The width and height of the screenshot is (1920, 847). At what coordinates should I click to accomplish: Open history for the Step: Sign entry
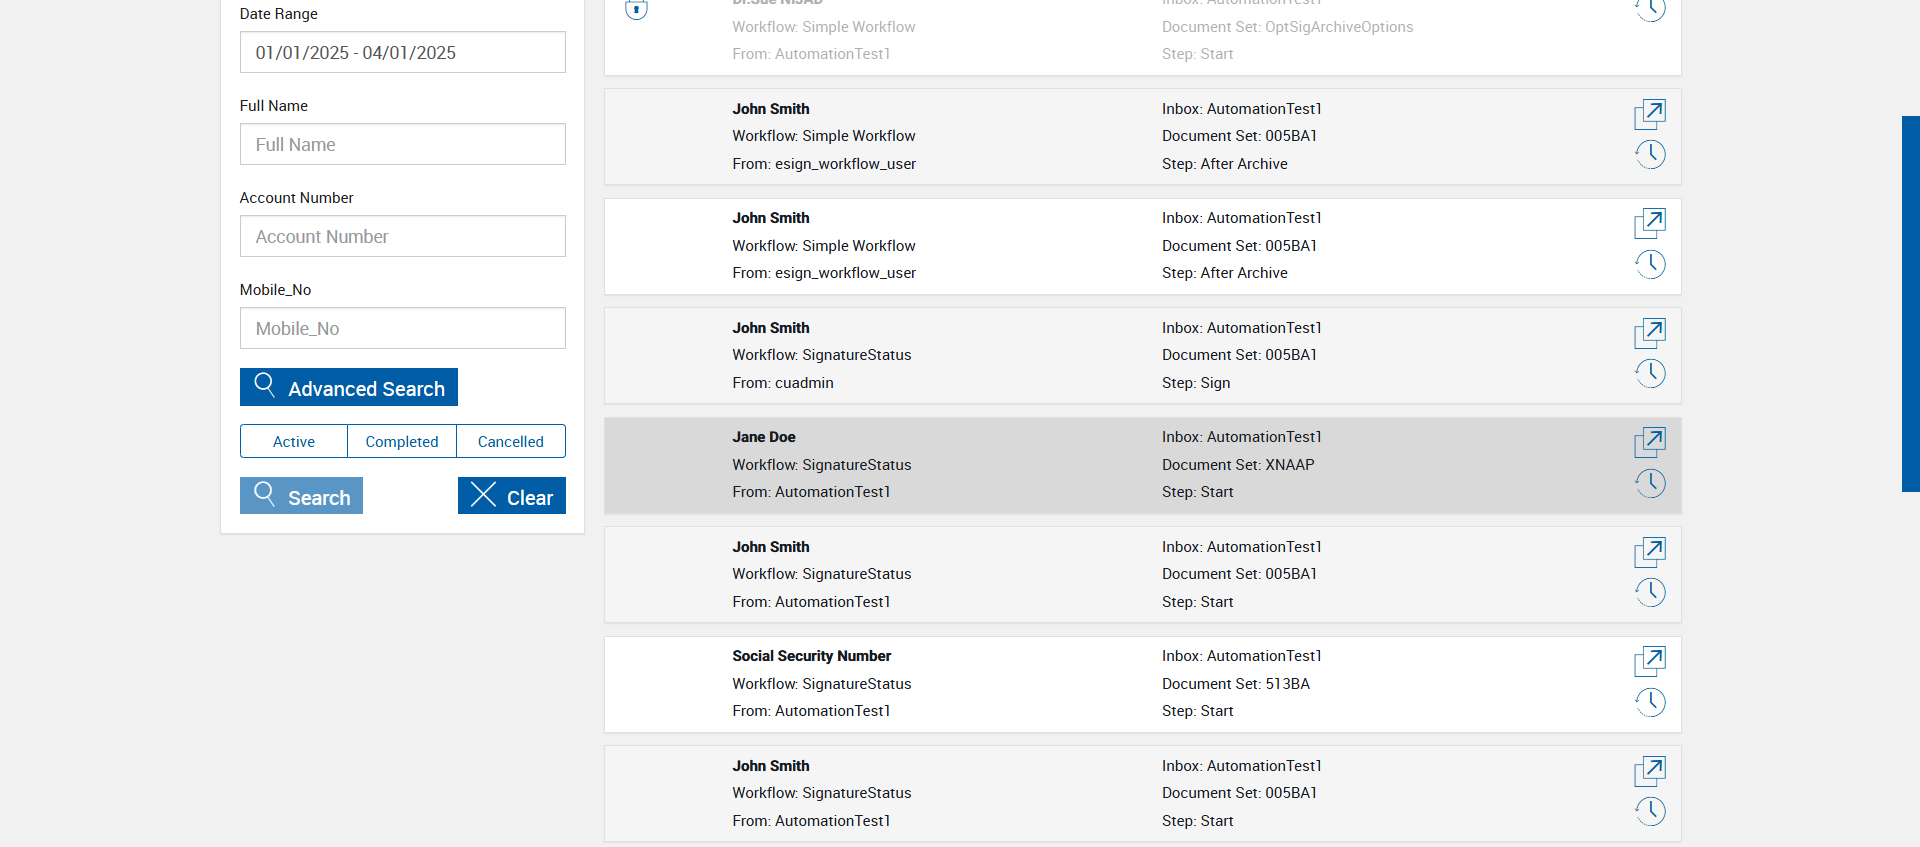pos(1650,374)
